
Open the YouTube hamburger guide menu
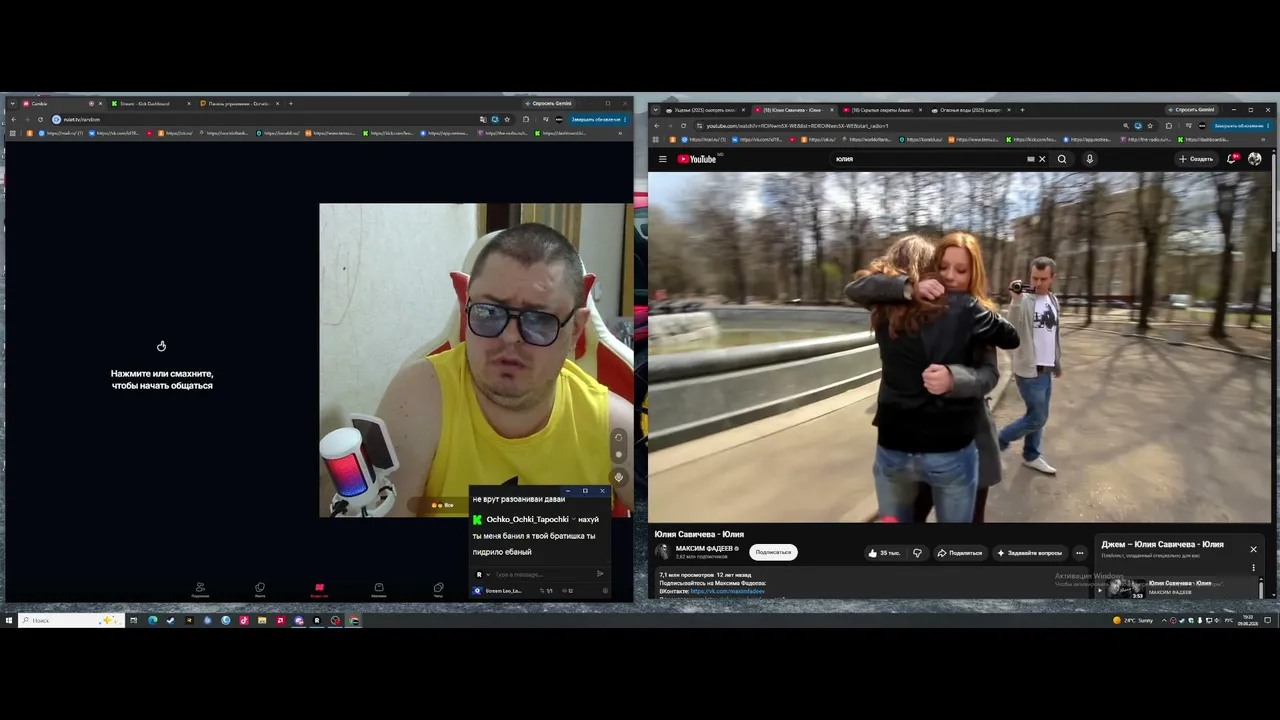pyautogui.click(x=662, y=159)
